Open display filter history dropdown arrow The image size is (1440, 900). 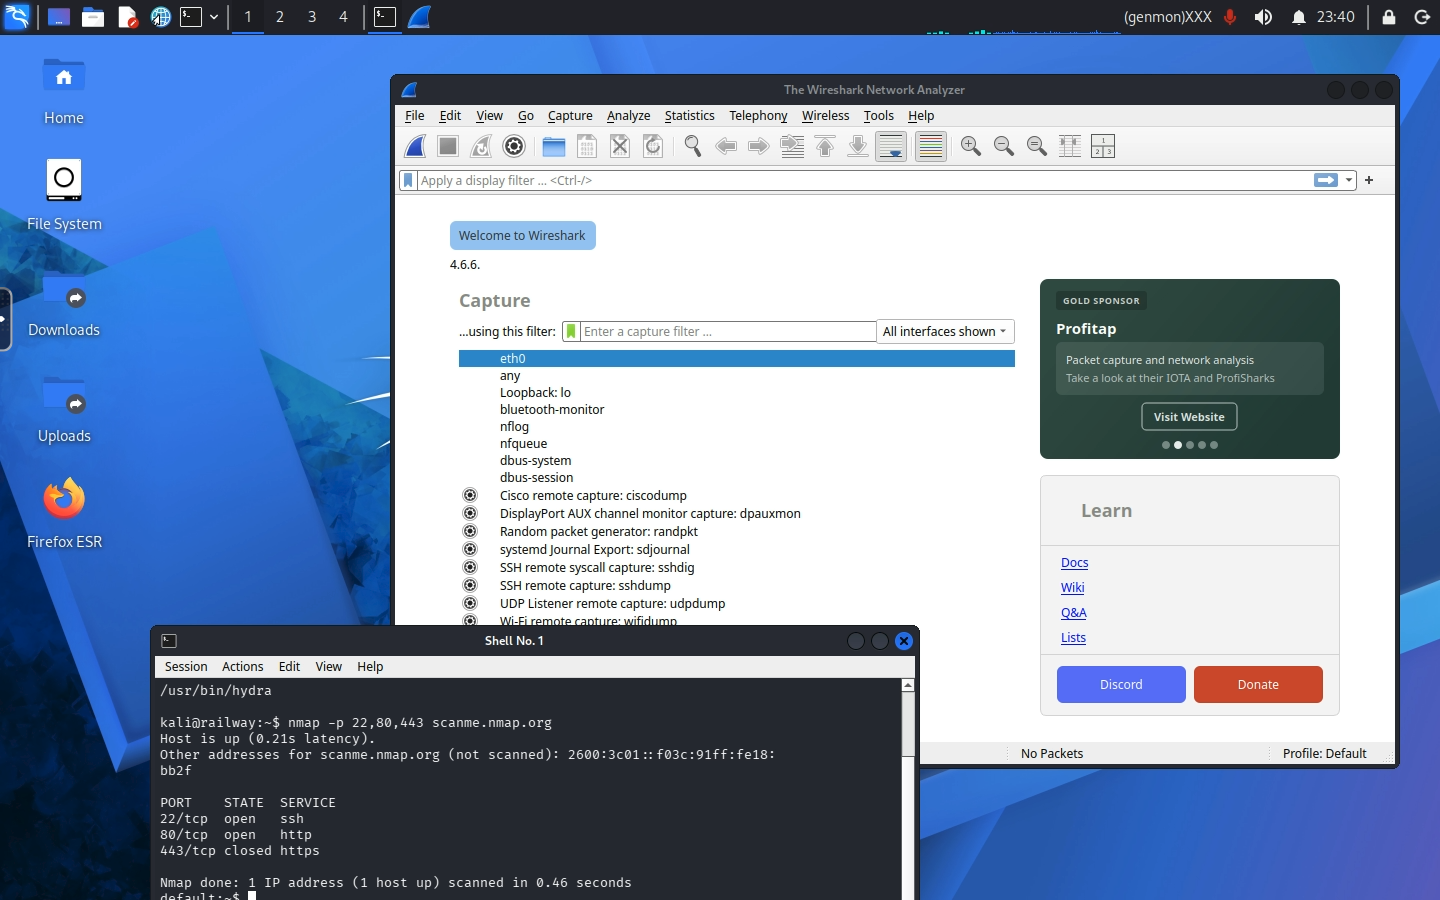click(1349, 180)
